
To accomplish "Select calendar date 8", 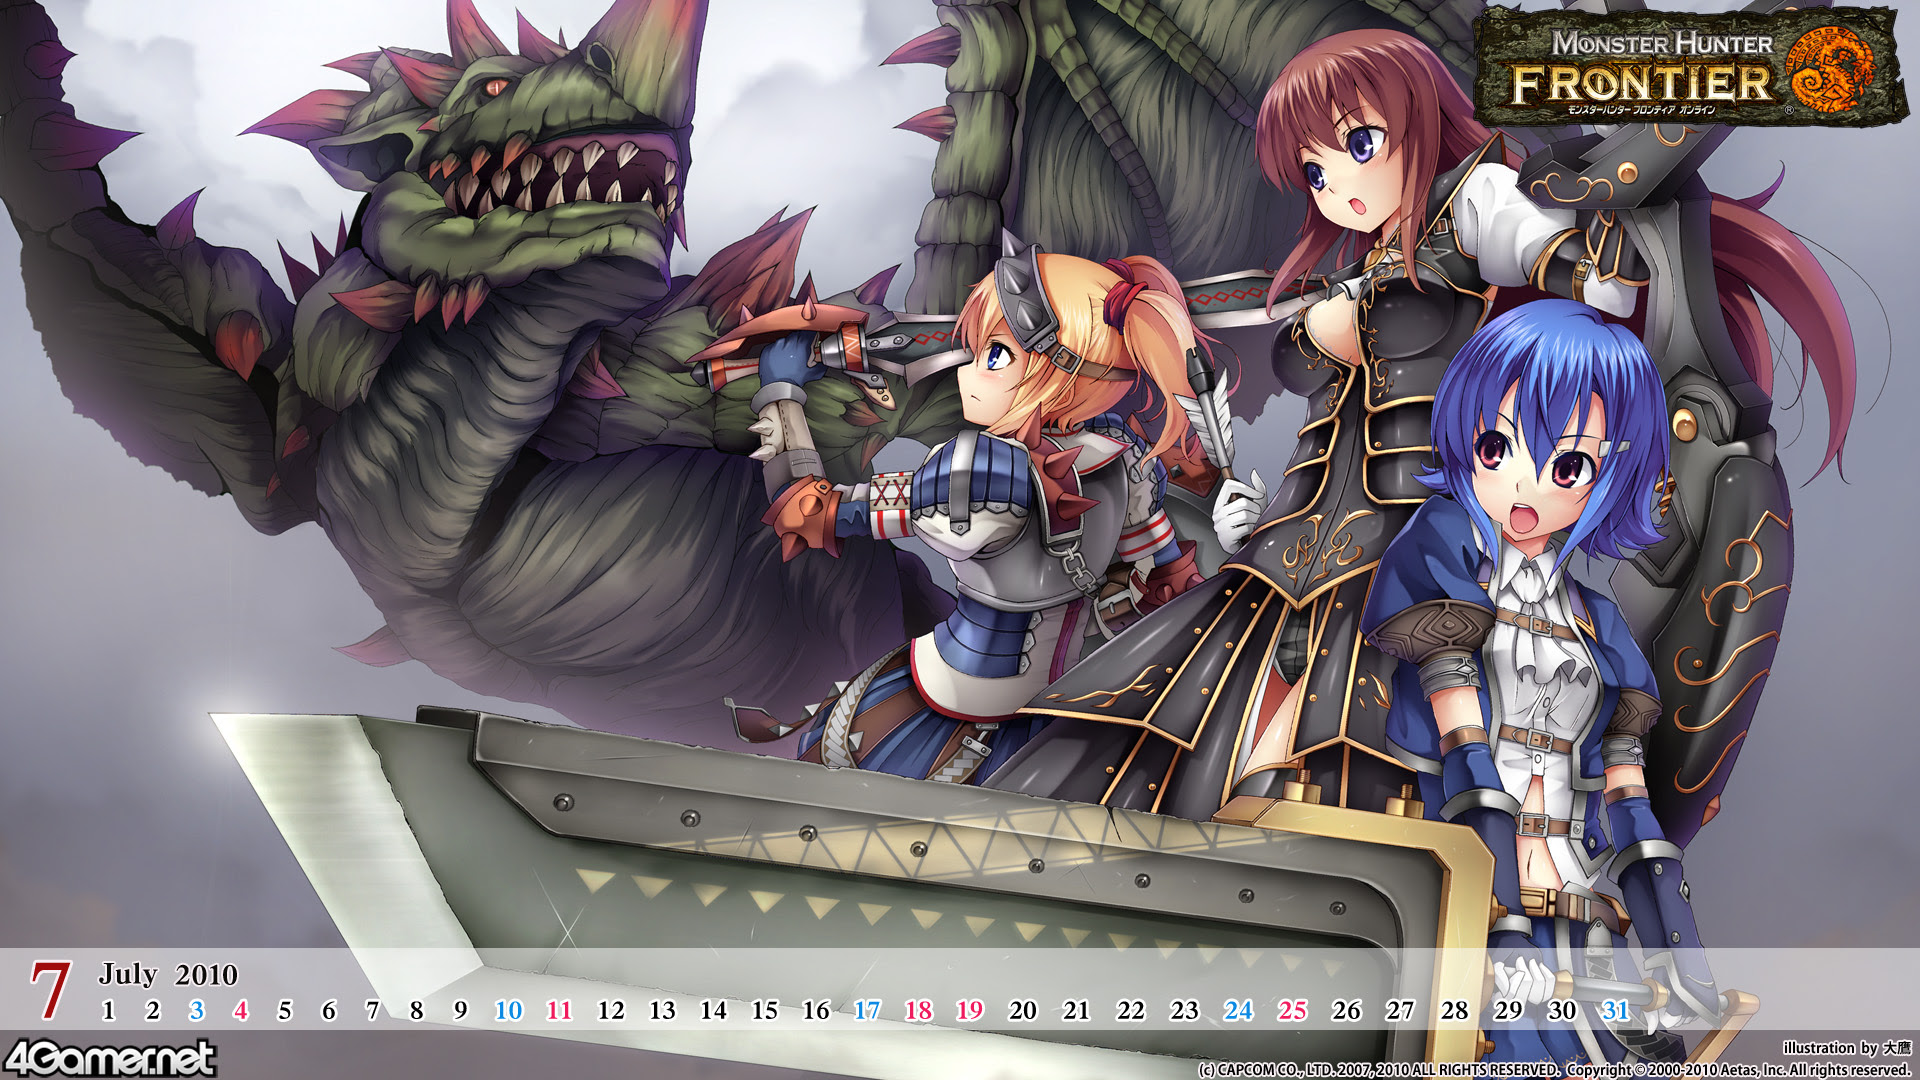I will click(x=416, y=1010).
